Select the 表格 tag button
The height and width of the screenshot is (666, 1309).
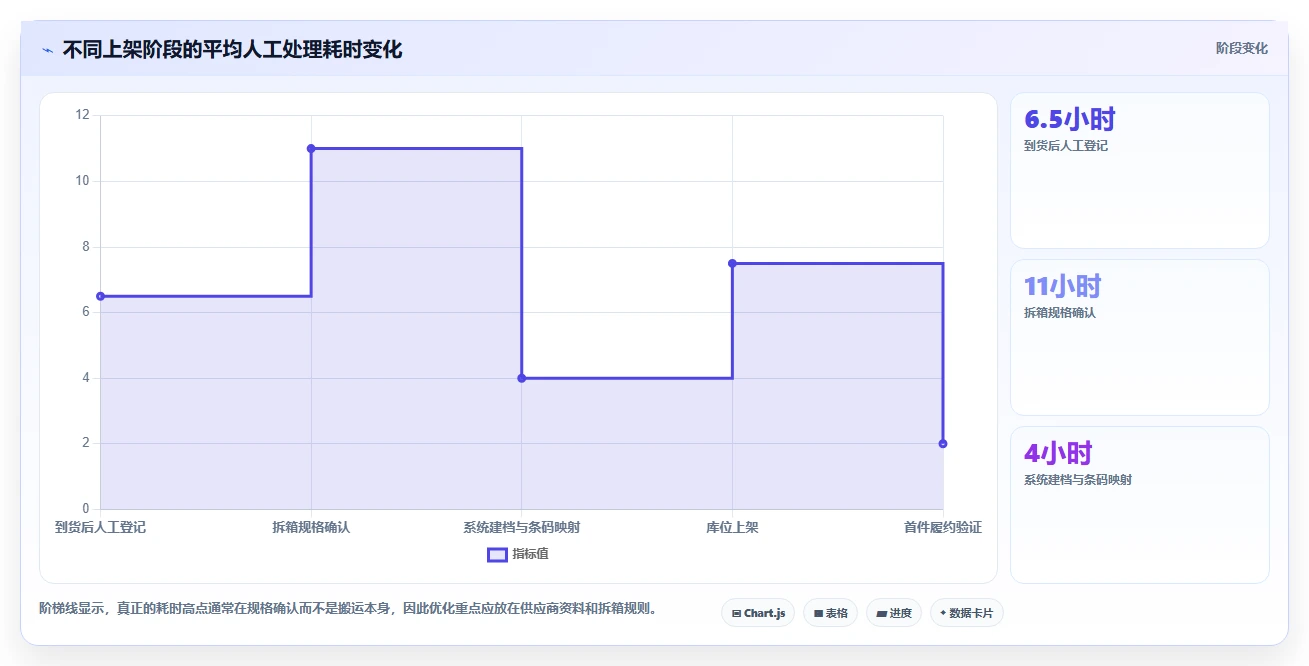[x=831, y=613]
